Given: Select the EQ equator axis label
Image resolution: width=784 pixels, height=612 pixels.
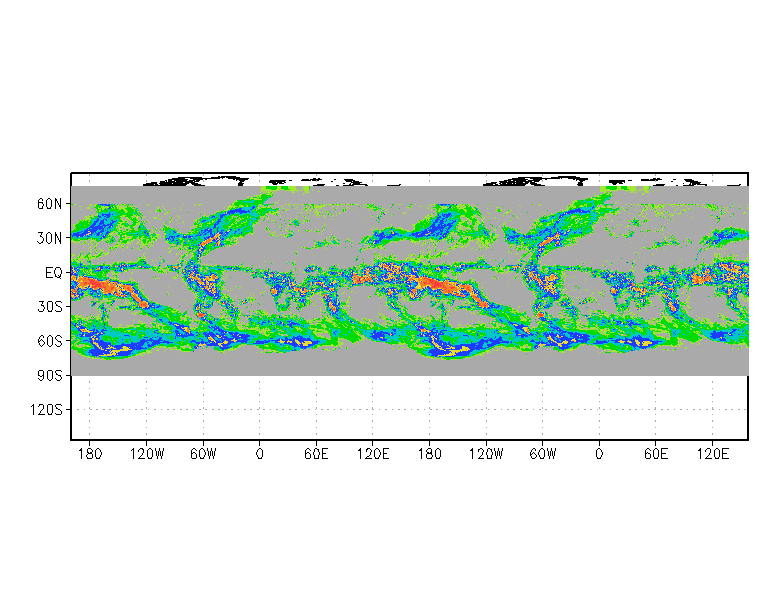Looking at the screenshot, I should tap(54, 273).
